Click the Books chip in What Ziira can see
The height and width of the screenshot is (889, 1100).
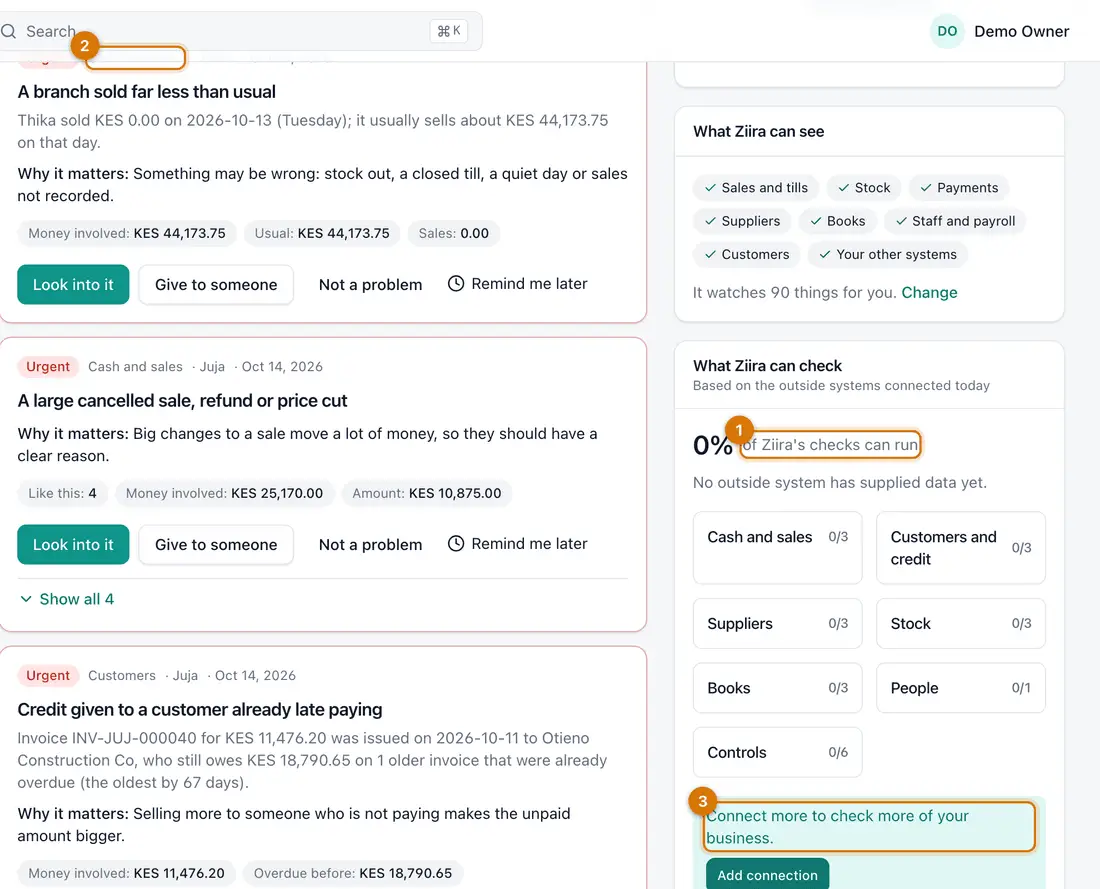[838, 221]
